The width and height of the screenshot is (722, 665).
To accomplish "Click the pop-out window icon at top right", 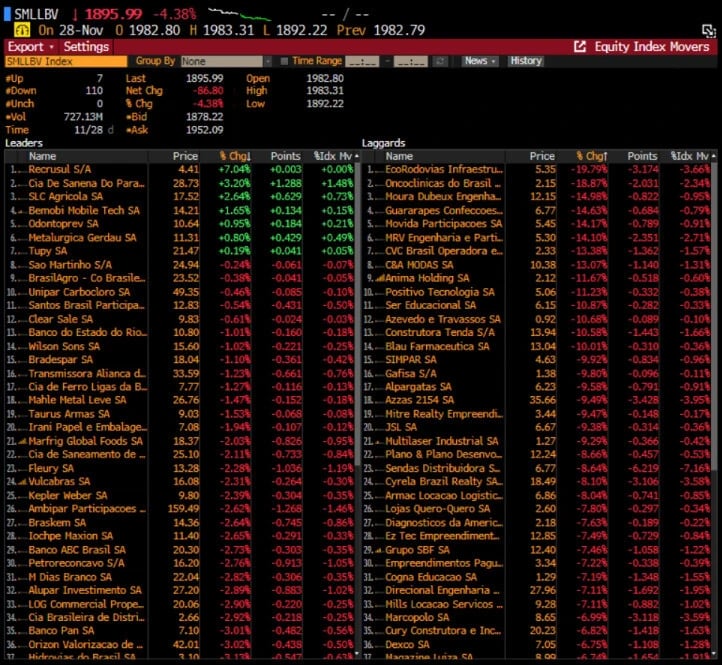I will pyautogui.click(x=709, y=31).
